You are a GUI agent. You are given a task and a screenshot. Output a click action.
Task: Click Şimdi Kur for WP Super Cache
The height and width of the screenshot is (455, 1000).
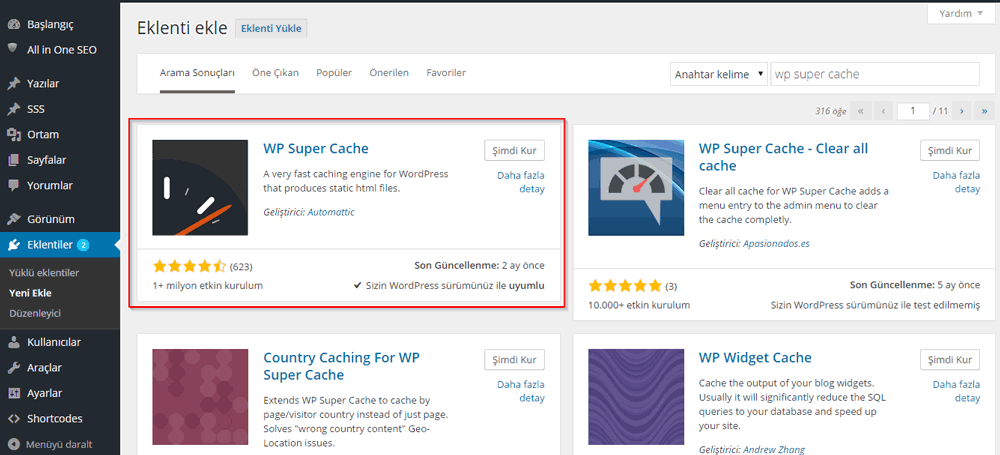tap(515, 151)
